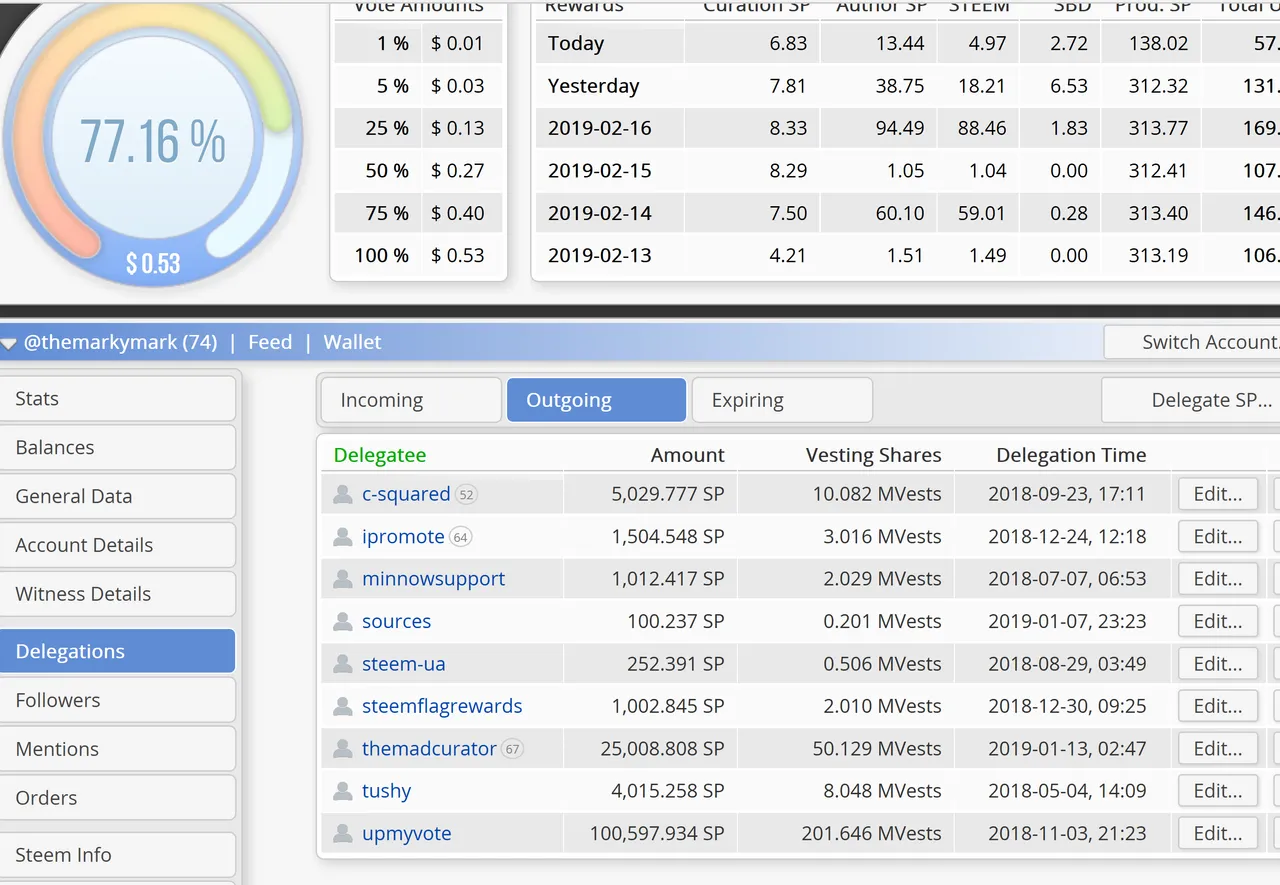Open Orders in the sidebar
Screen dimensions: 1280x885
[x=117, y=798]
